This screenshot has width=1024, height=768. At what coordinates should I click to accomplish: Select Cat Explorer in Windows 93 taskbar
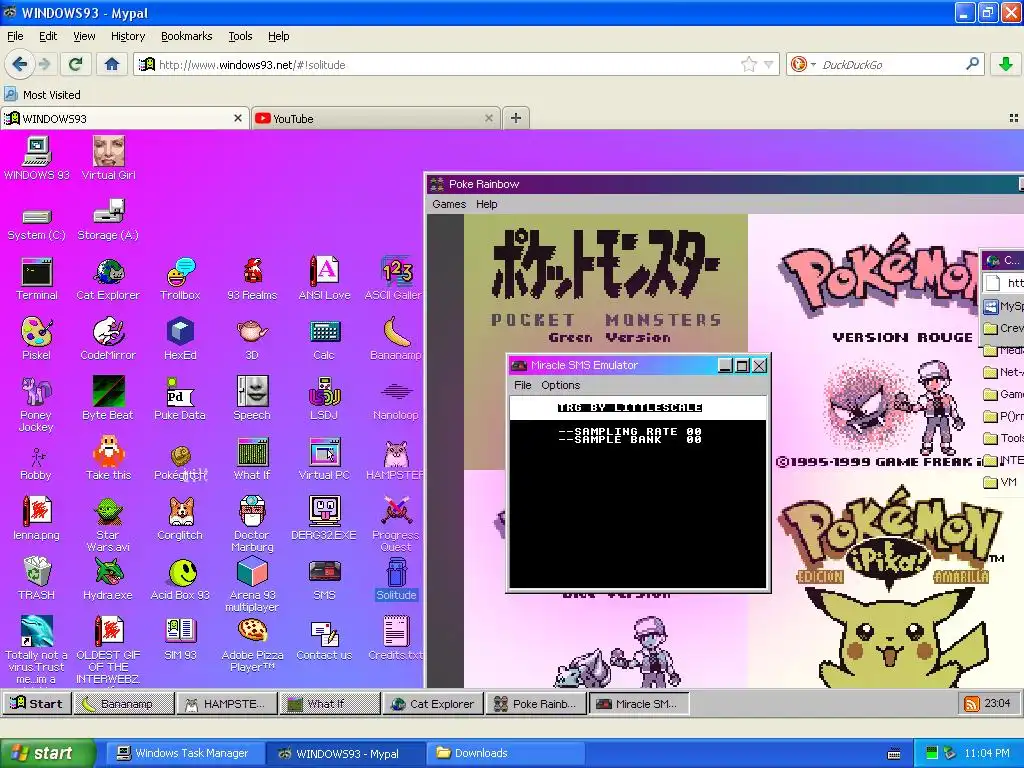[x=434, y=703]
